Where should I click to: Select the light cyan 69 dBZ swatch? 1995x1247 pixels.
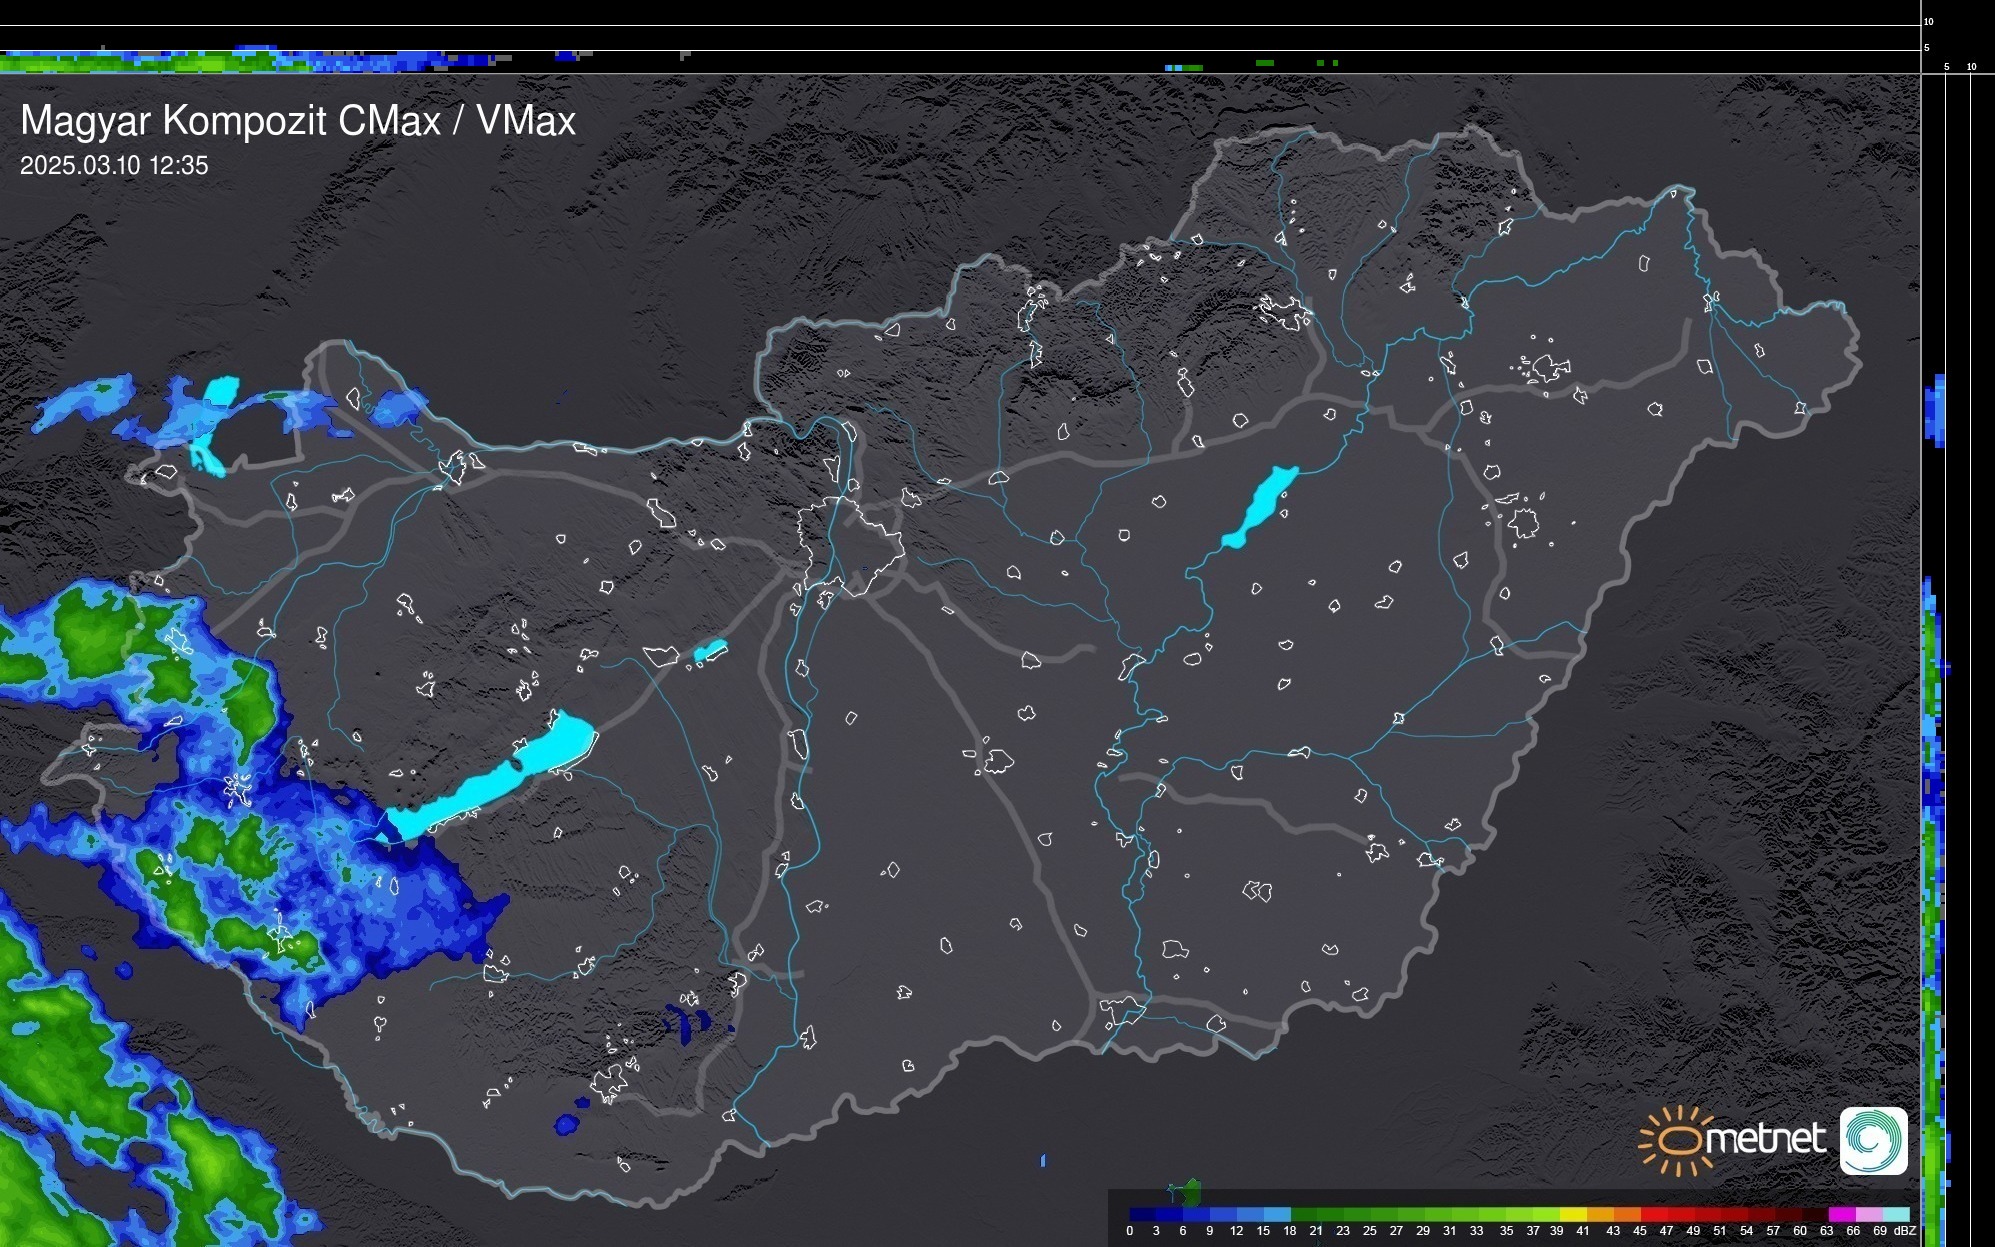(1896, 1214)
